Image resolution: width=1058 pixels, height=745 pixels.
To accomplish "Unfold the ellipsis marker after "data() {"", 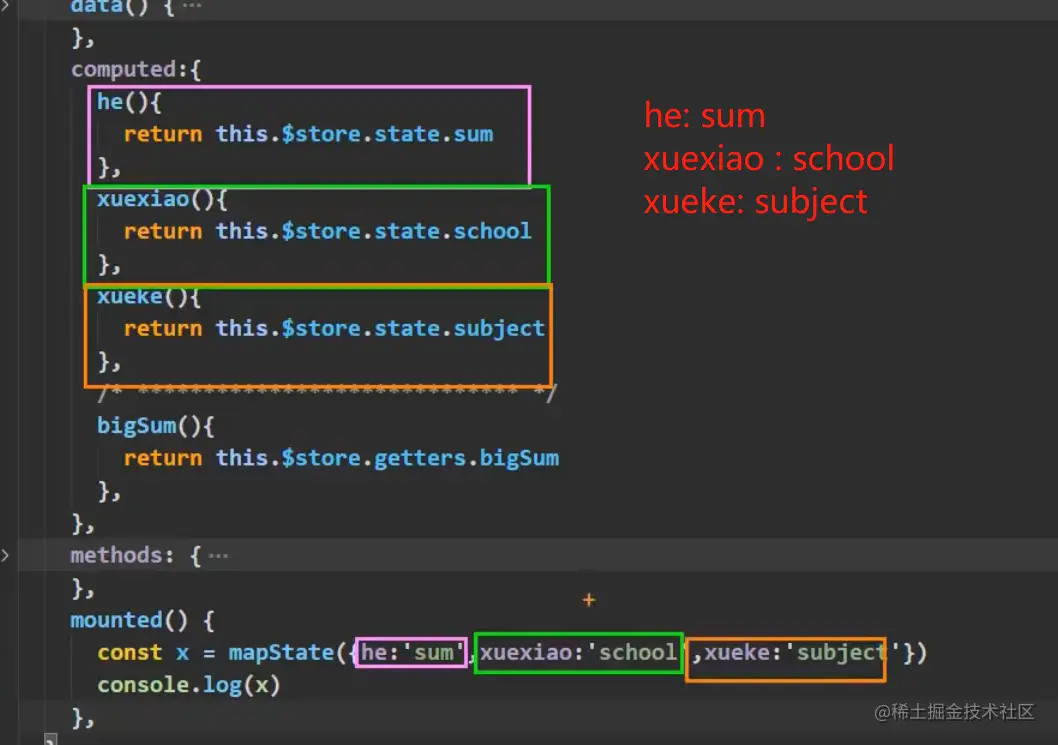I will pos(192,6).
